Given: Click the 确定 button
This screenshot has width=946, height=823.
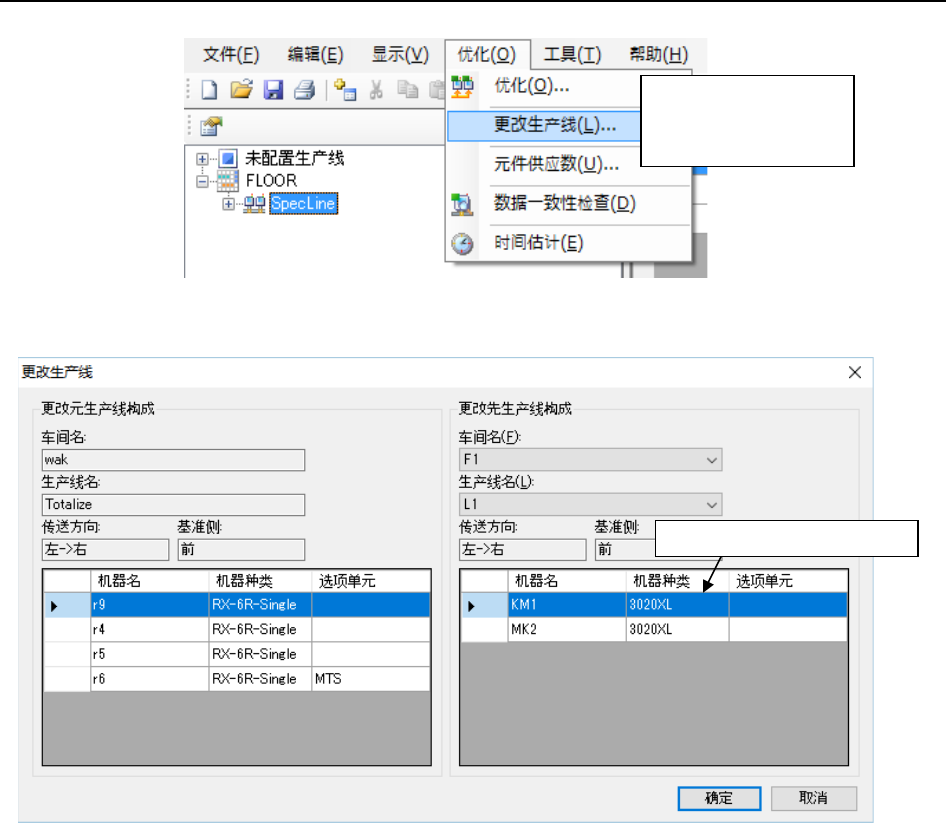Looking at the screenshot, I should (719, 798).
